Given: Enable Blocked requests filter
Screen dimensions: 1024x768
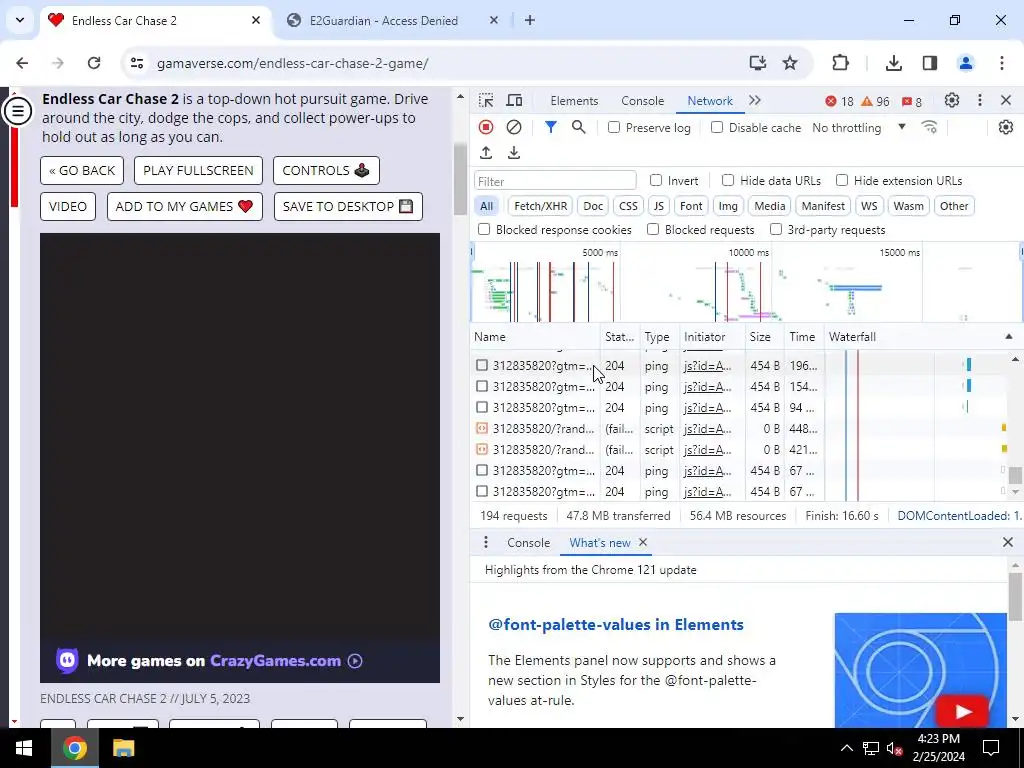Looking at the screenshot, I should click(652, 229).
